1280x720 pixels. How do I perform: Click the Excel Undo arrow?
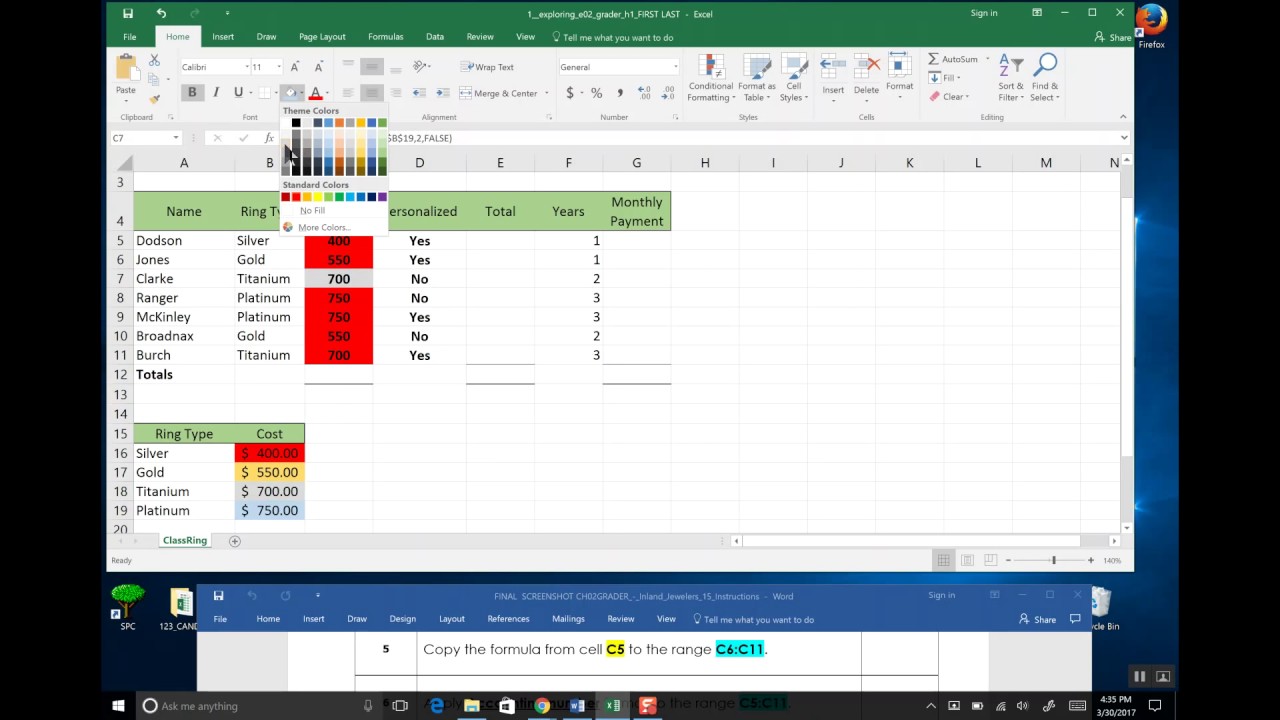(x=161, y=13)
